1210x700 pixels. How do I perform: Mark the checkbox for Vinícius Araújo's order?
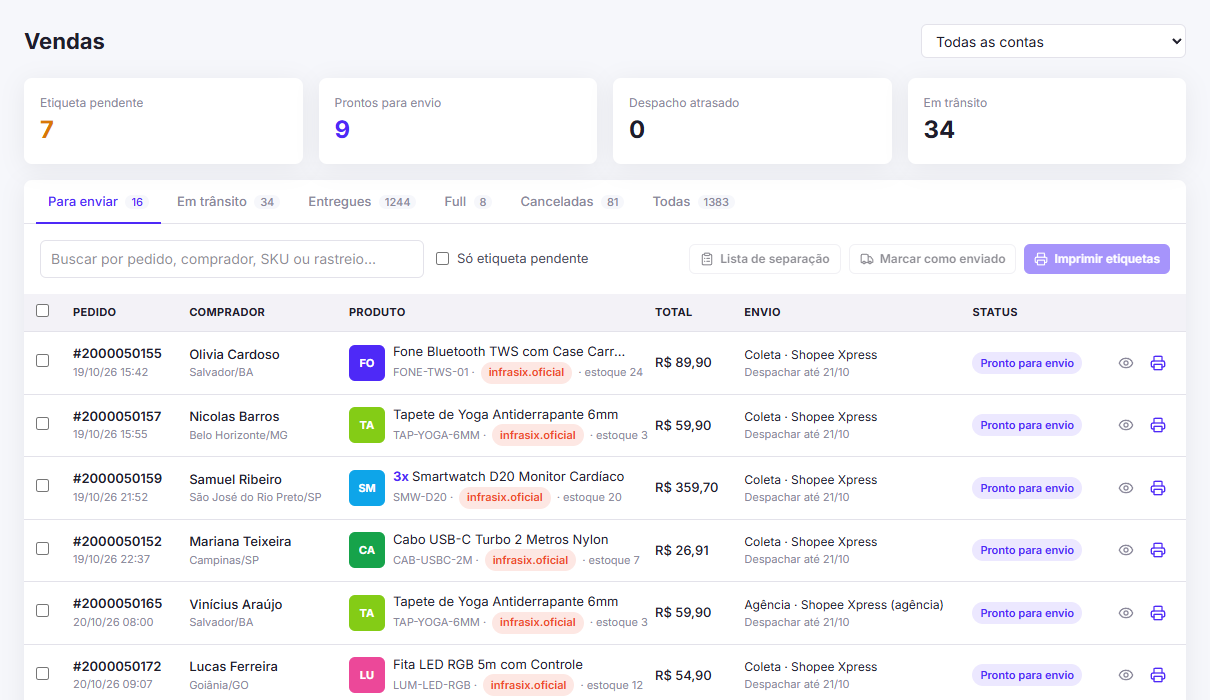(x=42, y=610)
